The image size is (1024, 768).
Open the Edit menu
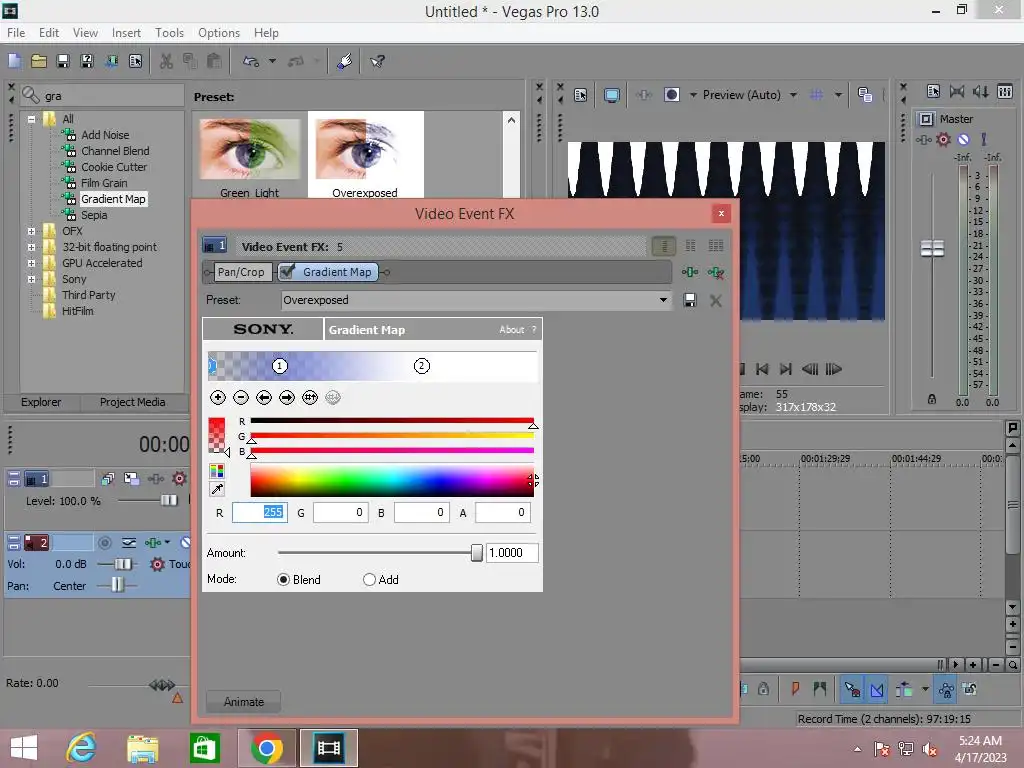click(x=49, y=33)
